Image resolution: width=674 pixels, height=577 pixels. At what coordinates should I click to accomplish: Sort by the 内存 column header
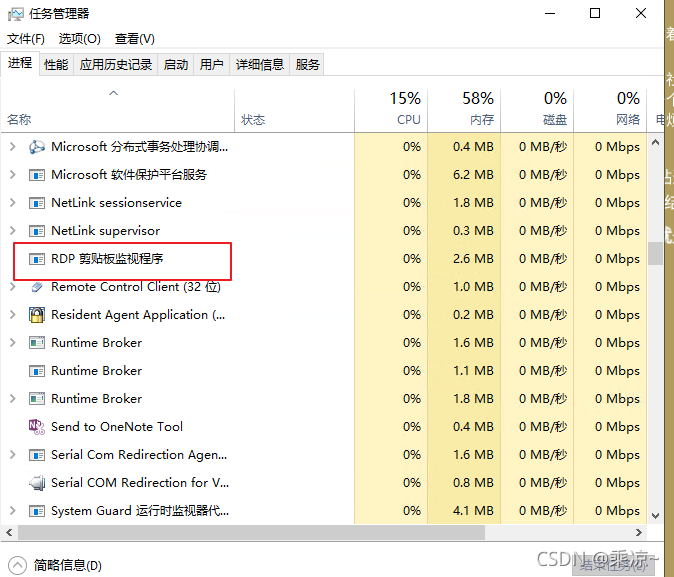coord(464,111)
